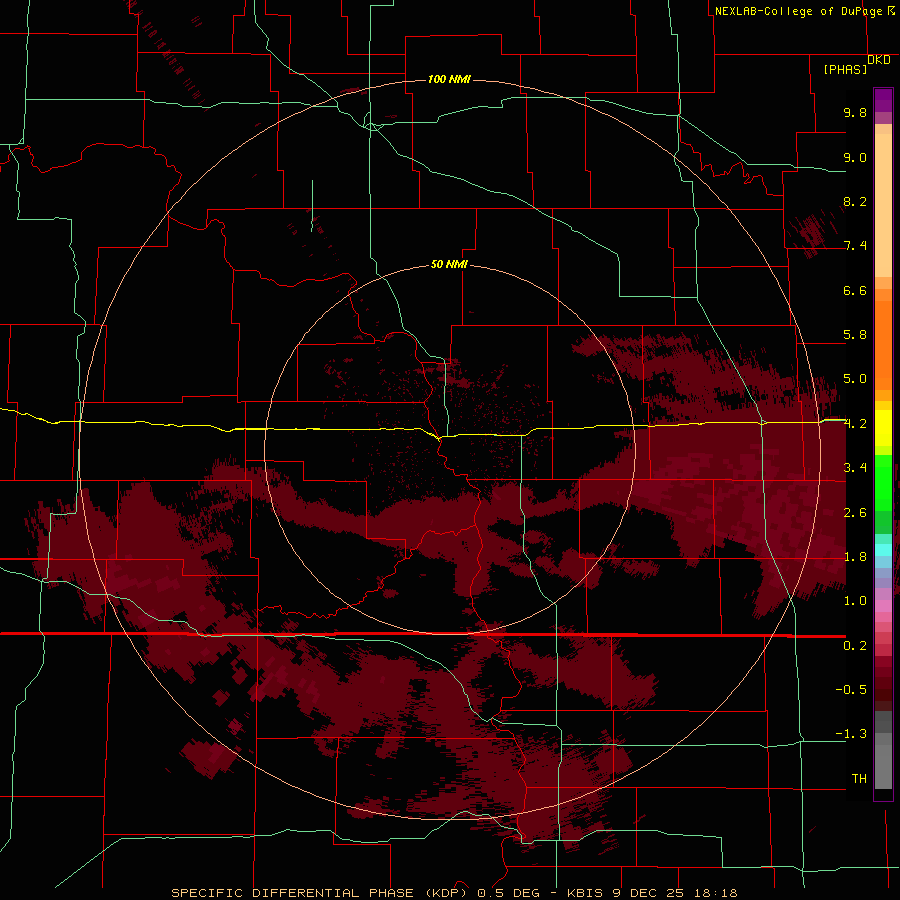Click the orange color bar segment
This screenshot has height=900, width=900.
(883, 345)
